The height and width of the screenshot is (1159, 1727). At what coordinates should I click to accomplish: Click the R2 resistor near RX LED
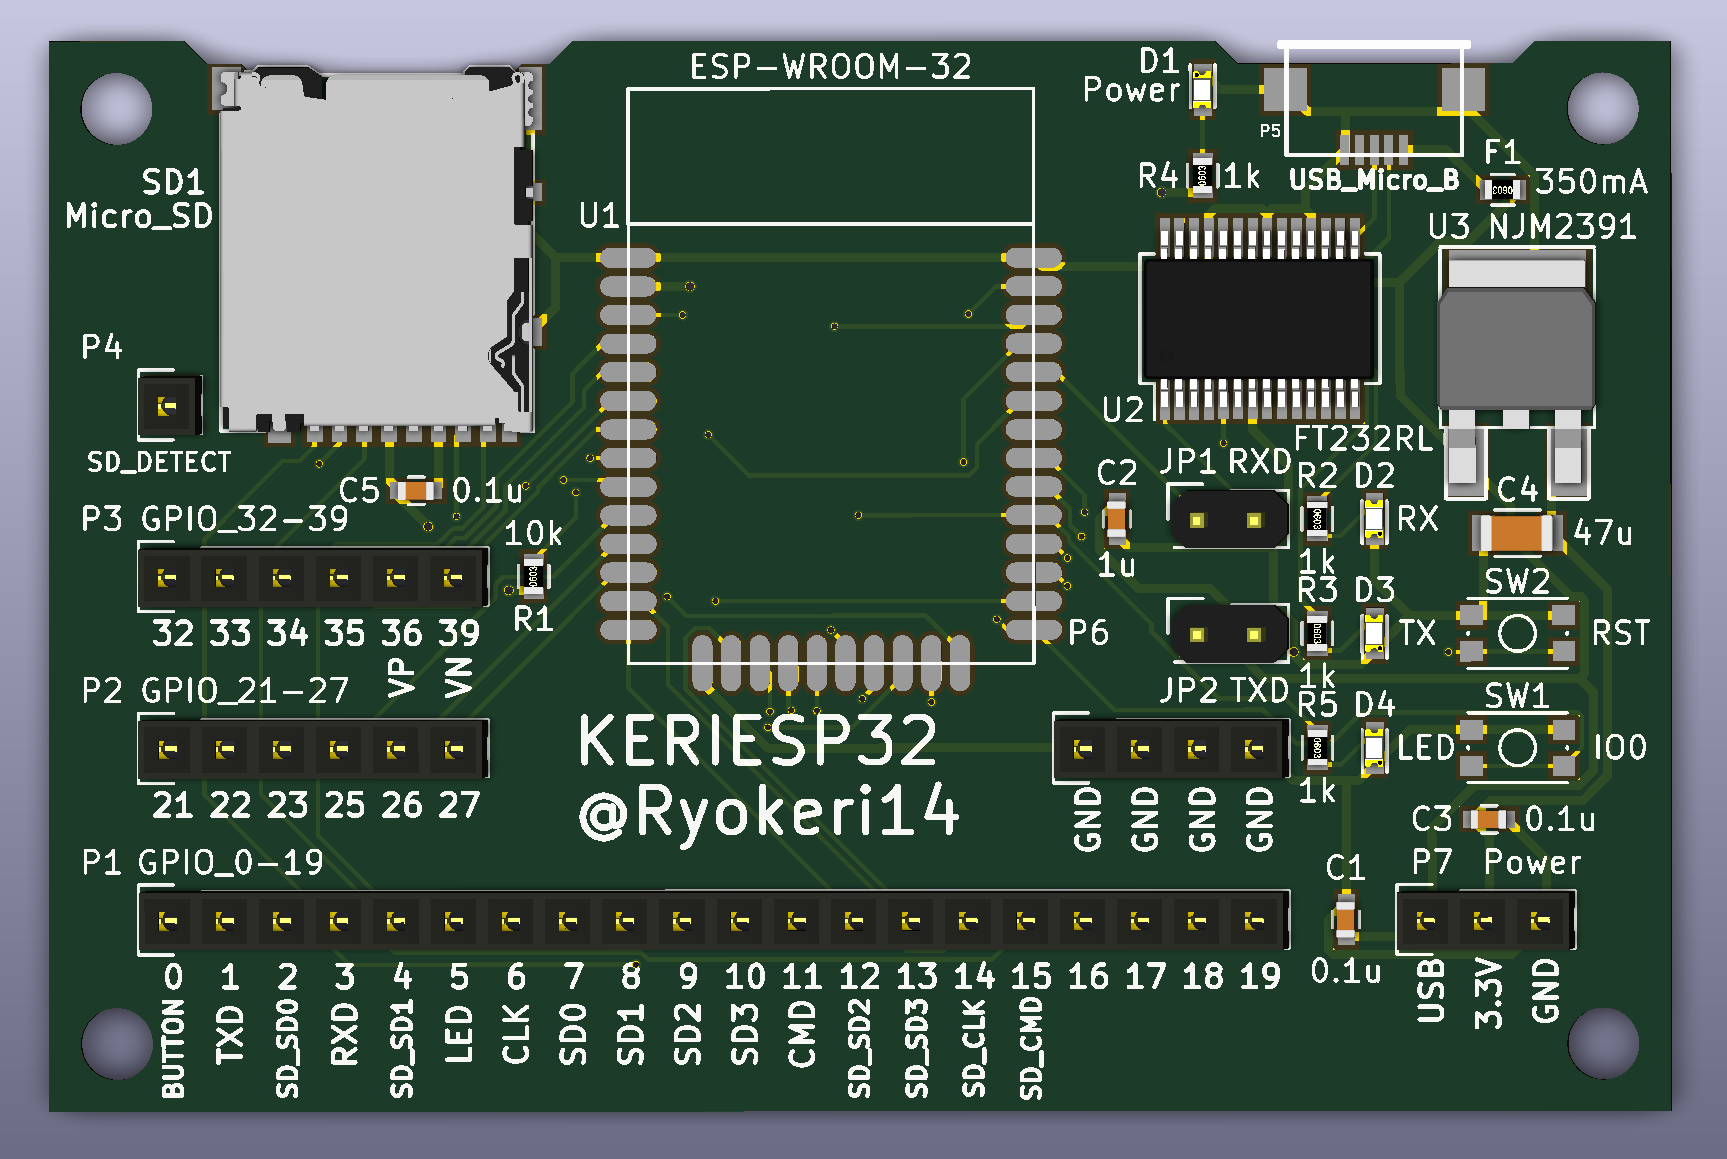click(x=1317, y=519)
